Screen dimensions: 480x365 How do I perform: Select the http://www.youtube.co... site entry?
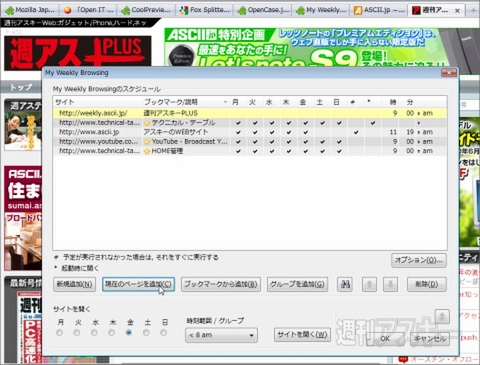(x=98, y=142)
